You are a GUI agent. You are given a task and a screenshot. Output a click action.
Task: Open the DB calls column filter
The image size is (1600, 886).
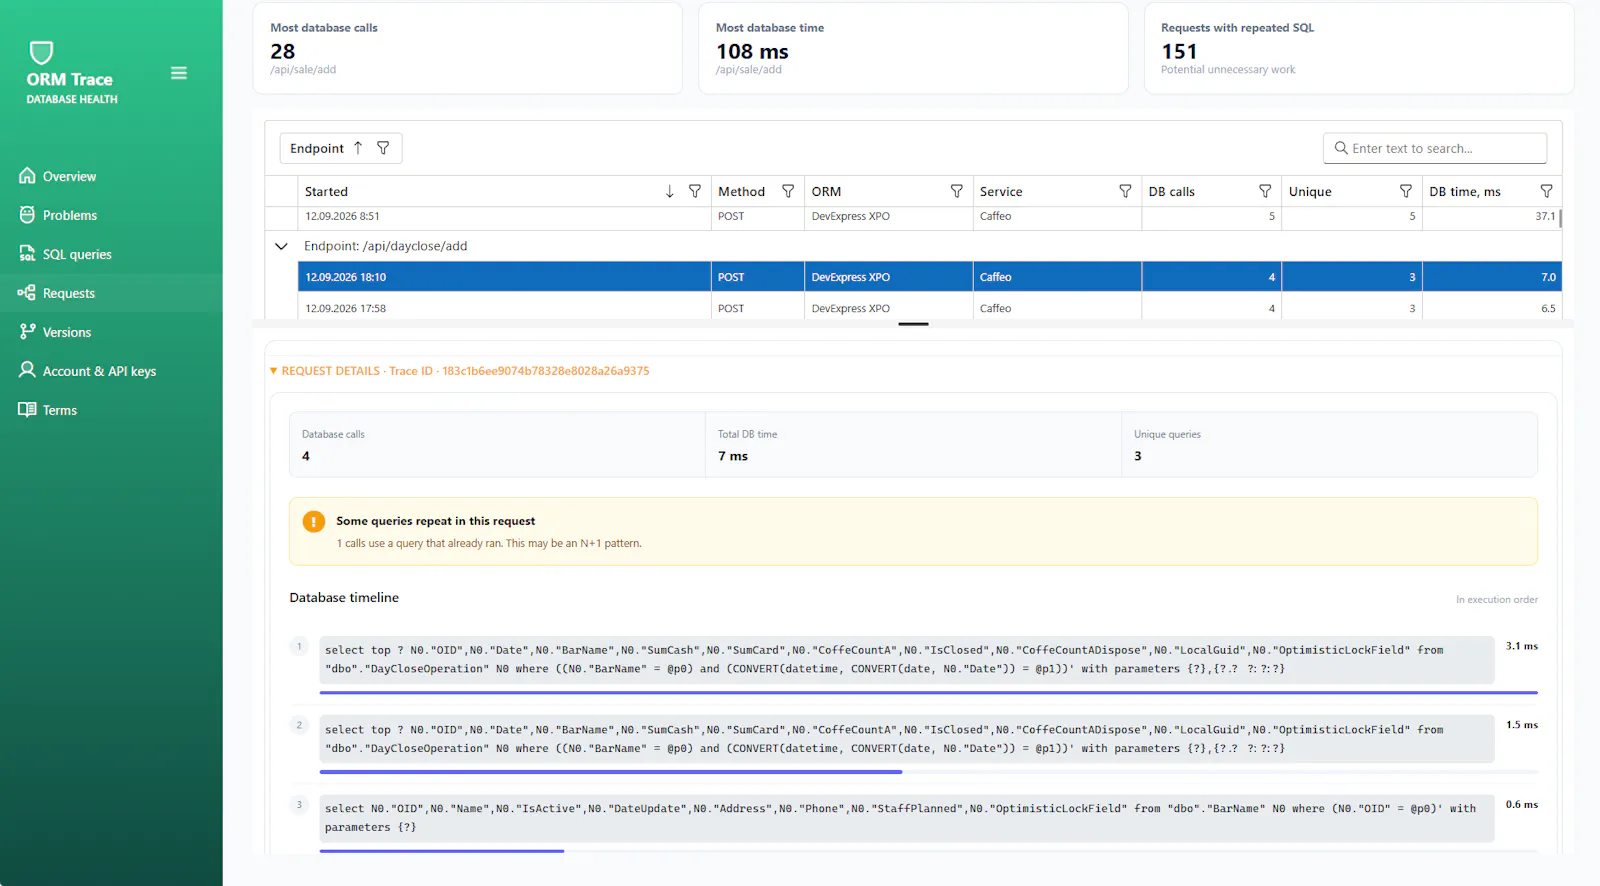pyautogui.click(x=1266, y=191)
